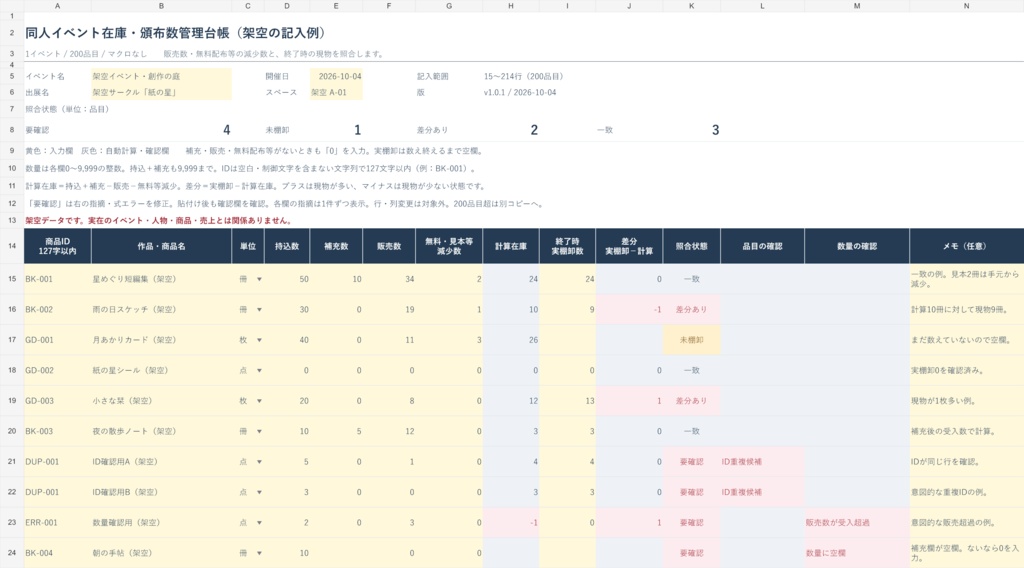This screenshot has width=1024, height=568.
Task: Select column C header
Action: tap(248, 6)
